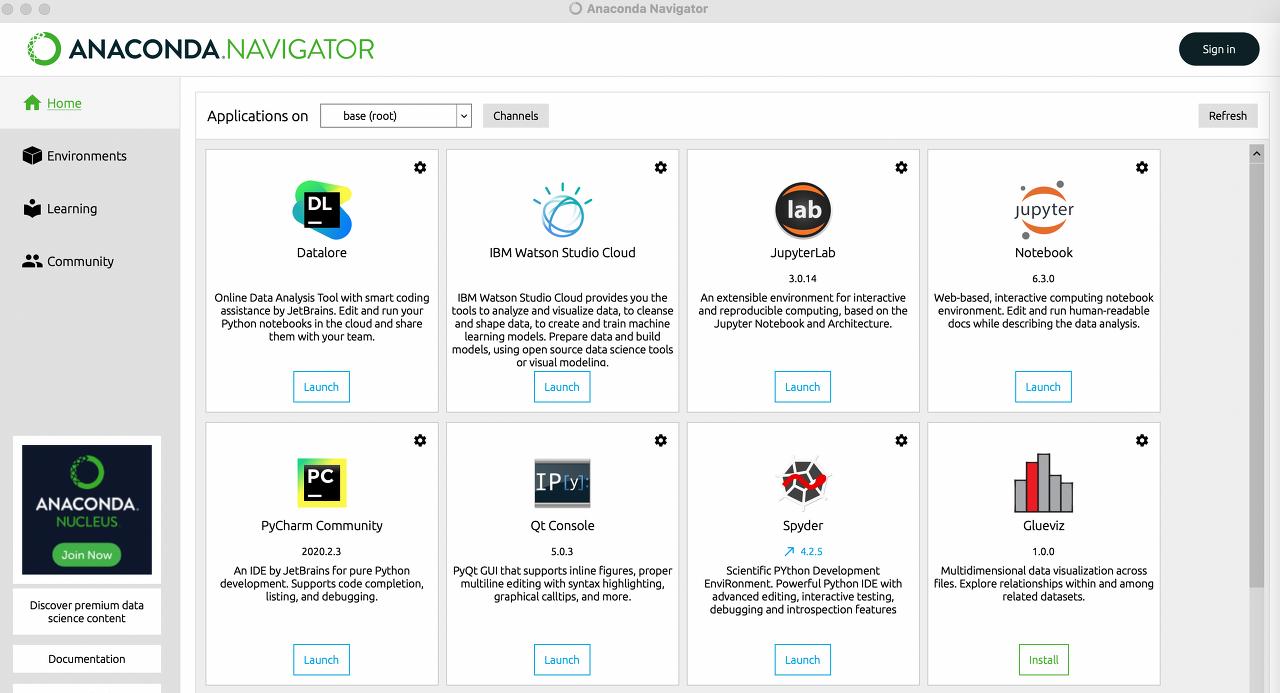
Task: Launch IBM Watson Studio Cloud
Action: tap(562, 387)
